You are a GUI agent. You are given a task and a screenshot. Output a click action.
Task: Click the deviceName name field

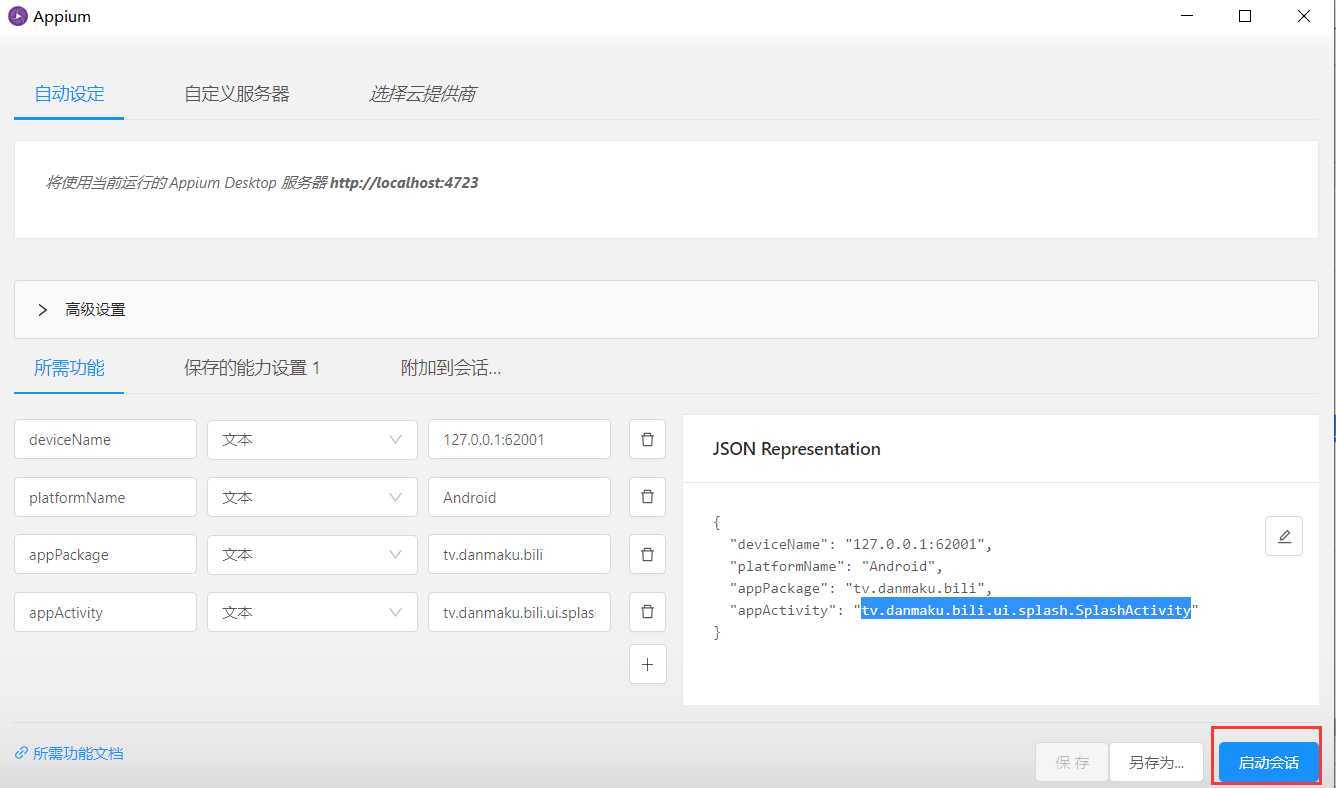point(105,439)
